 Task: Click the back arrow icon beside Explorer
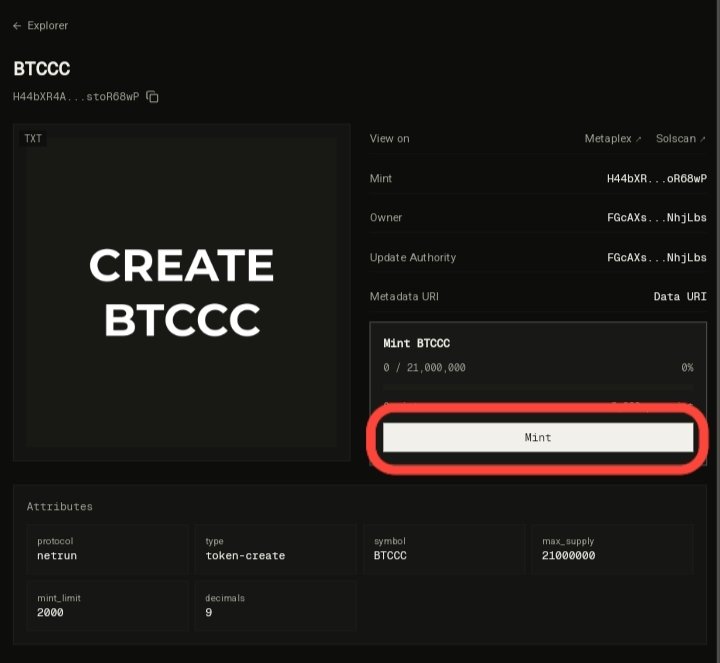click(17, 26)
